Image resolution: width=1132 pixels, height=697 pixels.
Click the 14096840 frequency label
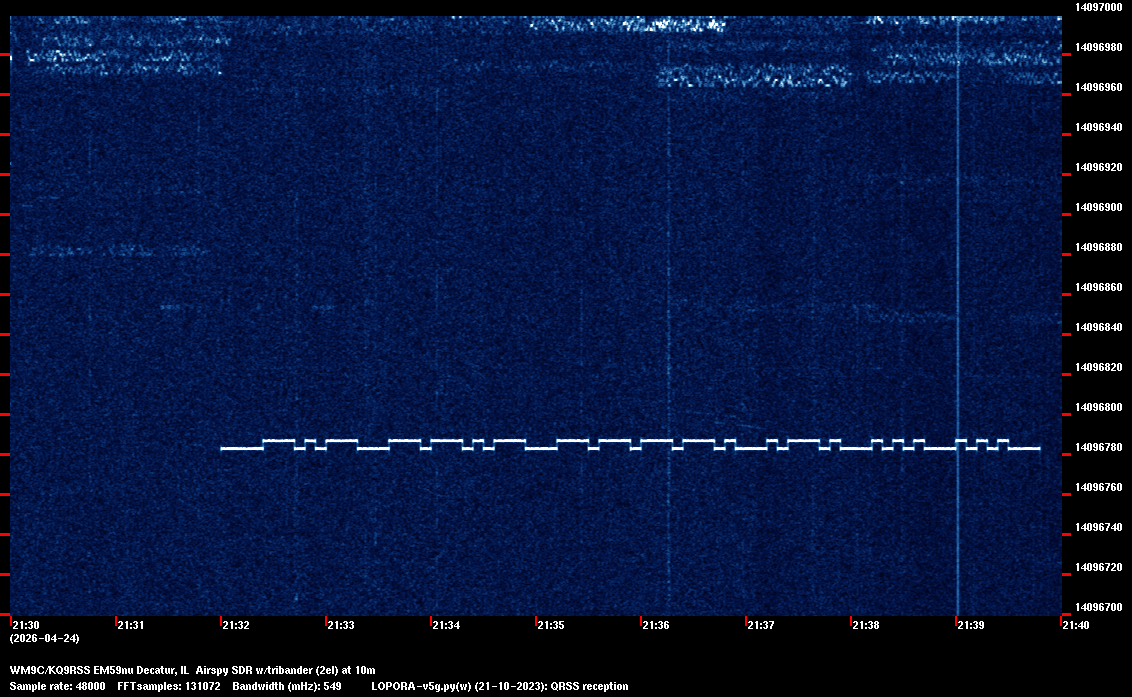coord(1098,327)
